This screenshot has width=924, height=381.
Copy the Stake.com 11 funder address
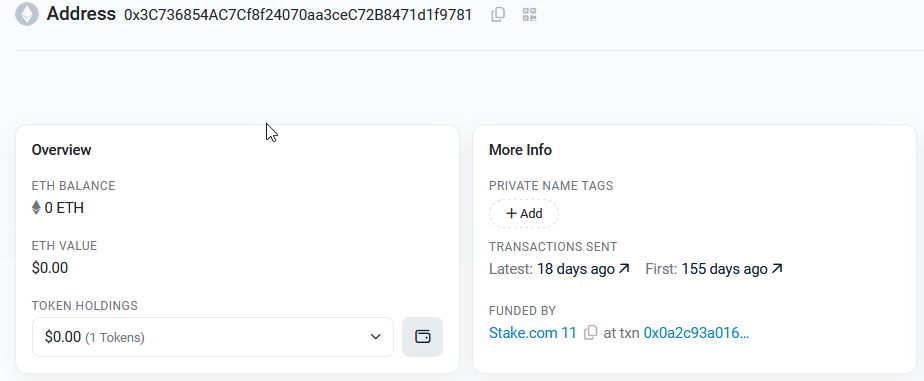[x=590, y=333]
